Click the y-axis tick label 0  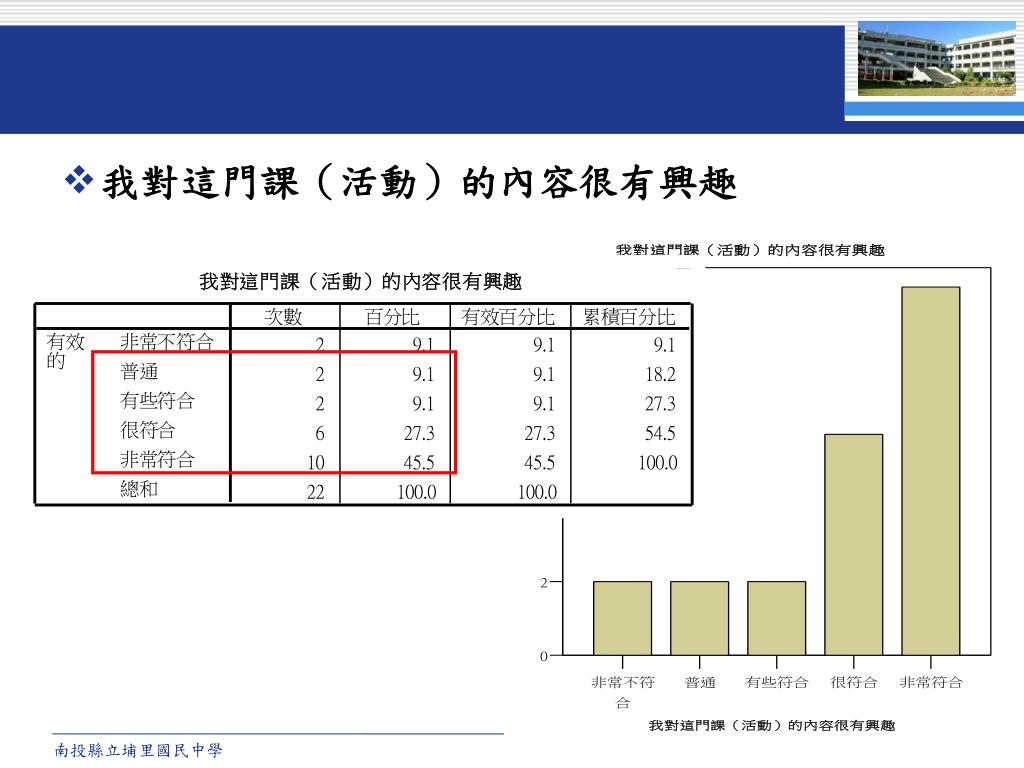(x=543, y=656)
